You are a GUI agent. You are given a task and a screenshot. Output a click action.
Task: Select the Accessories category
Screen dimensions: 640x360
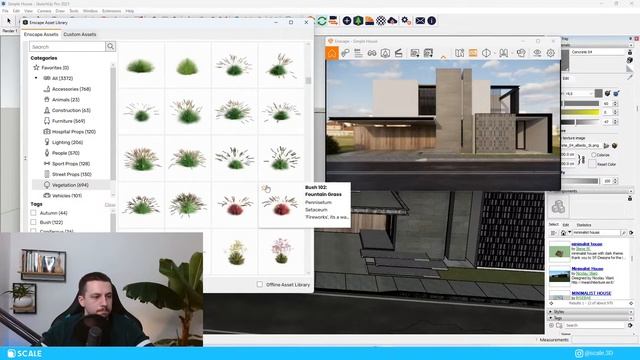click(x=67, y=89)
